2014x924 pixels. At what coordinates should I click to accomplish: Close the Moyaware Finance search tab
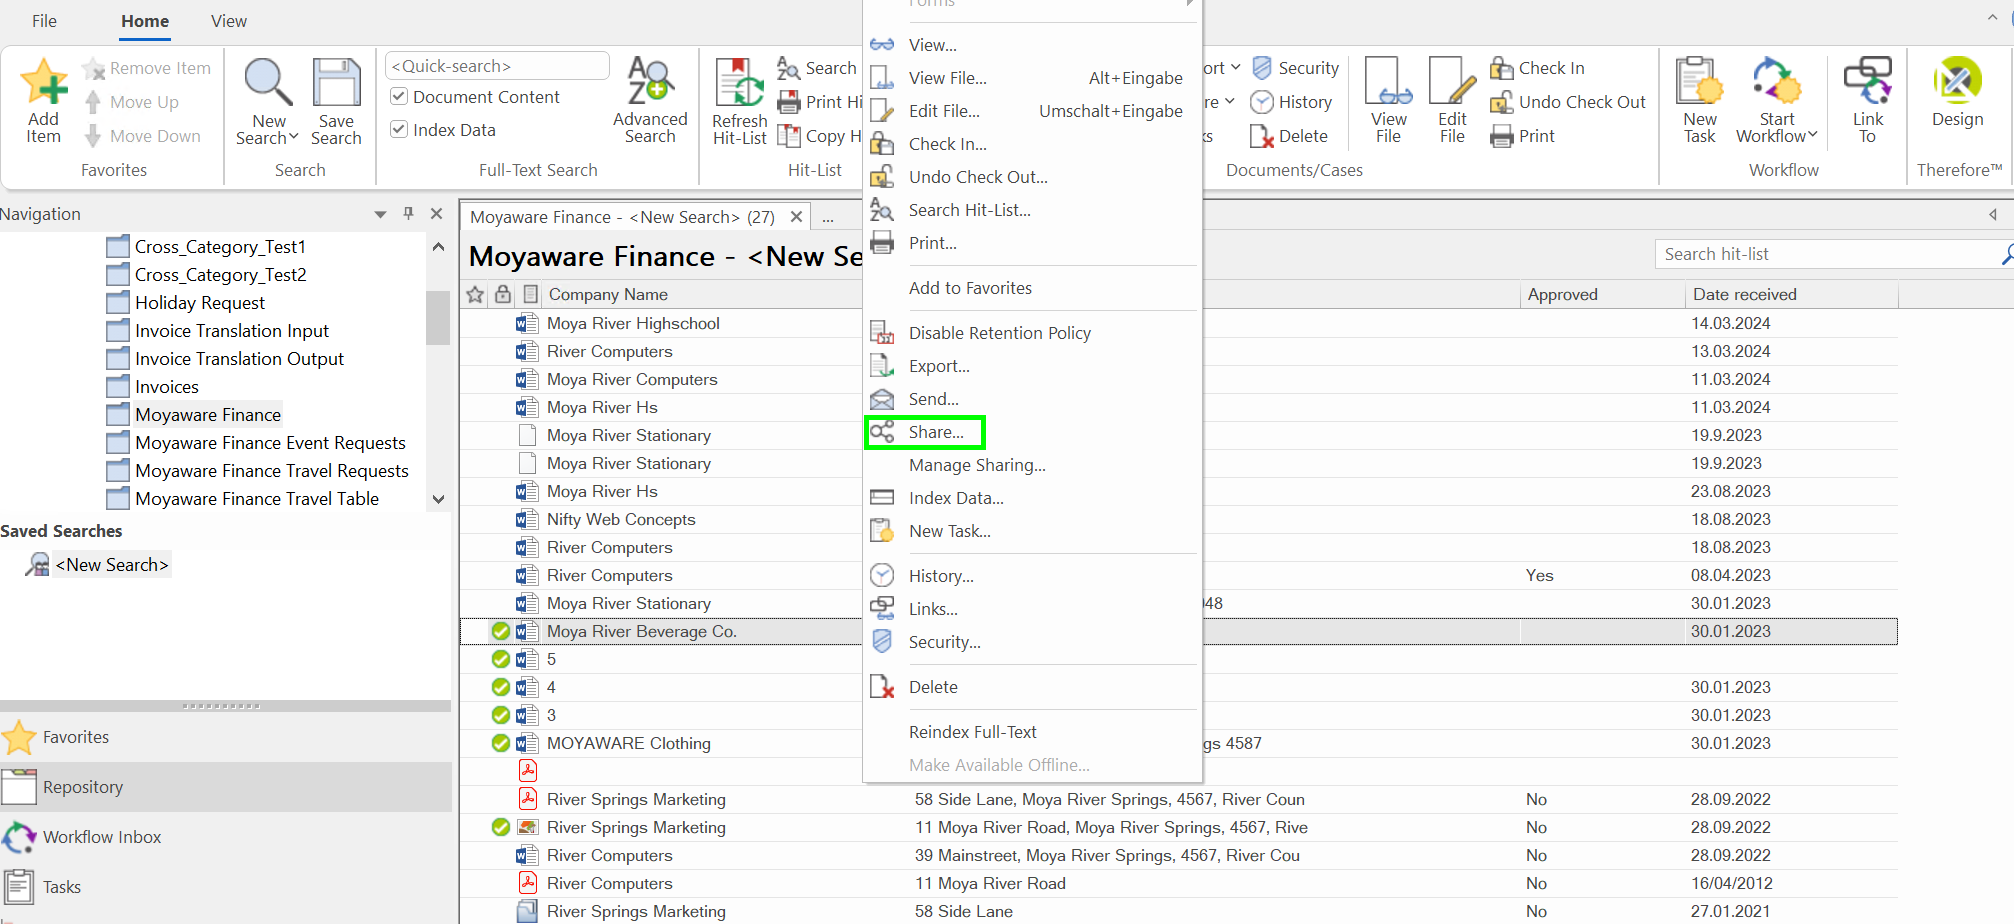796,217
